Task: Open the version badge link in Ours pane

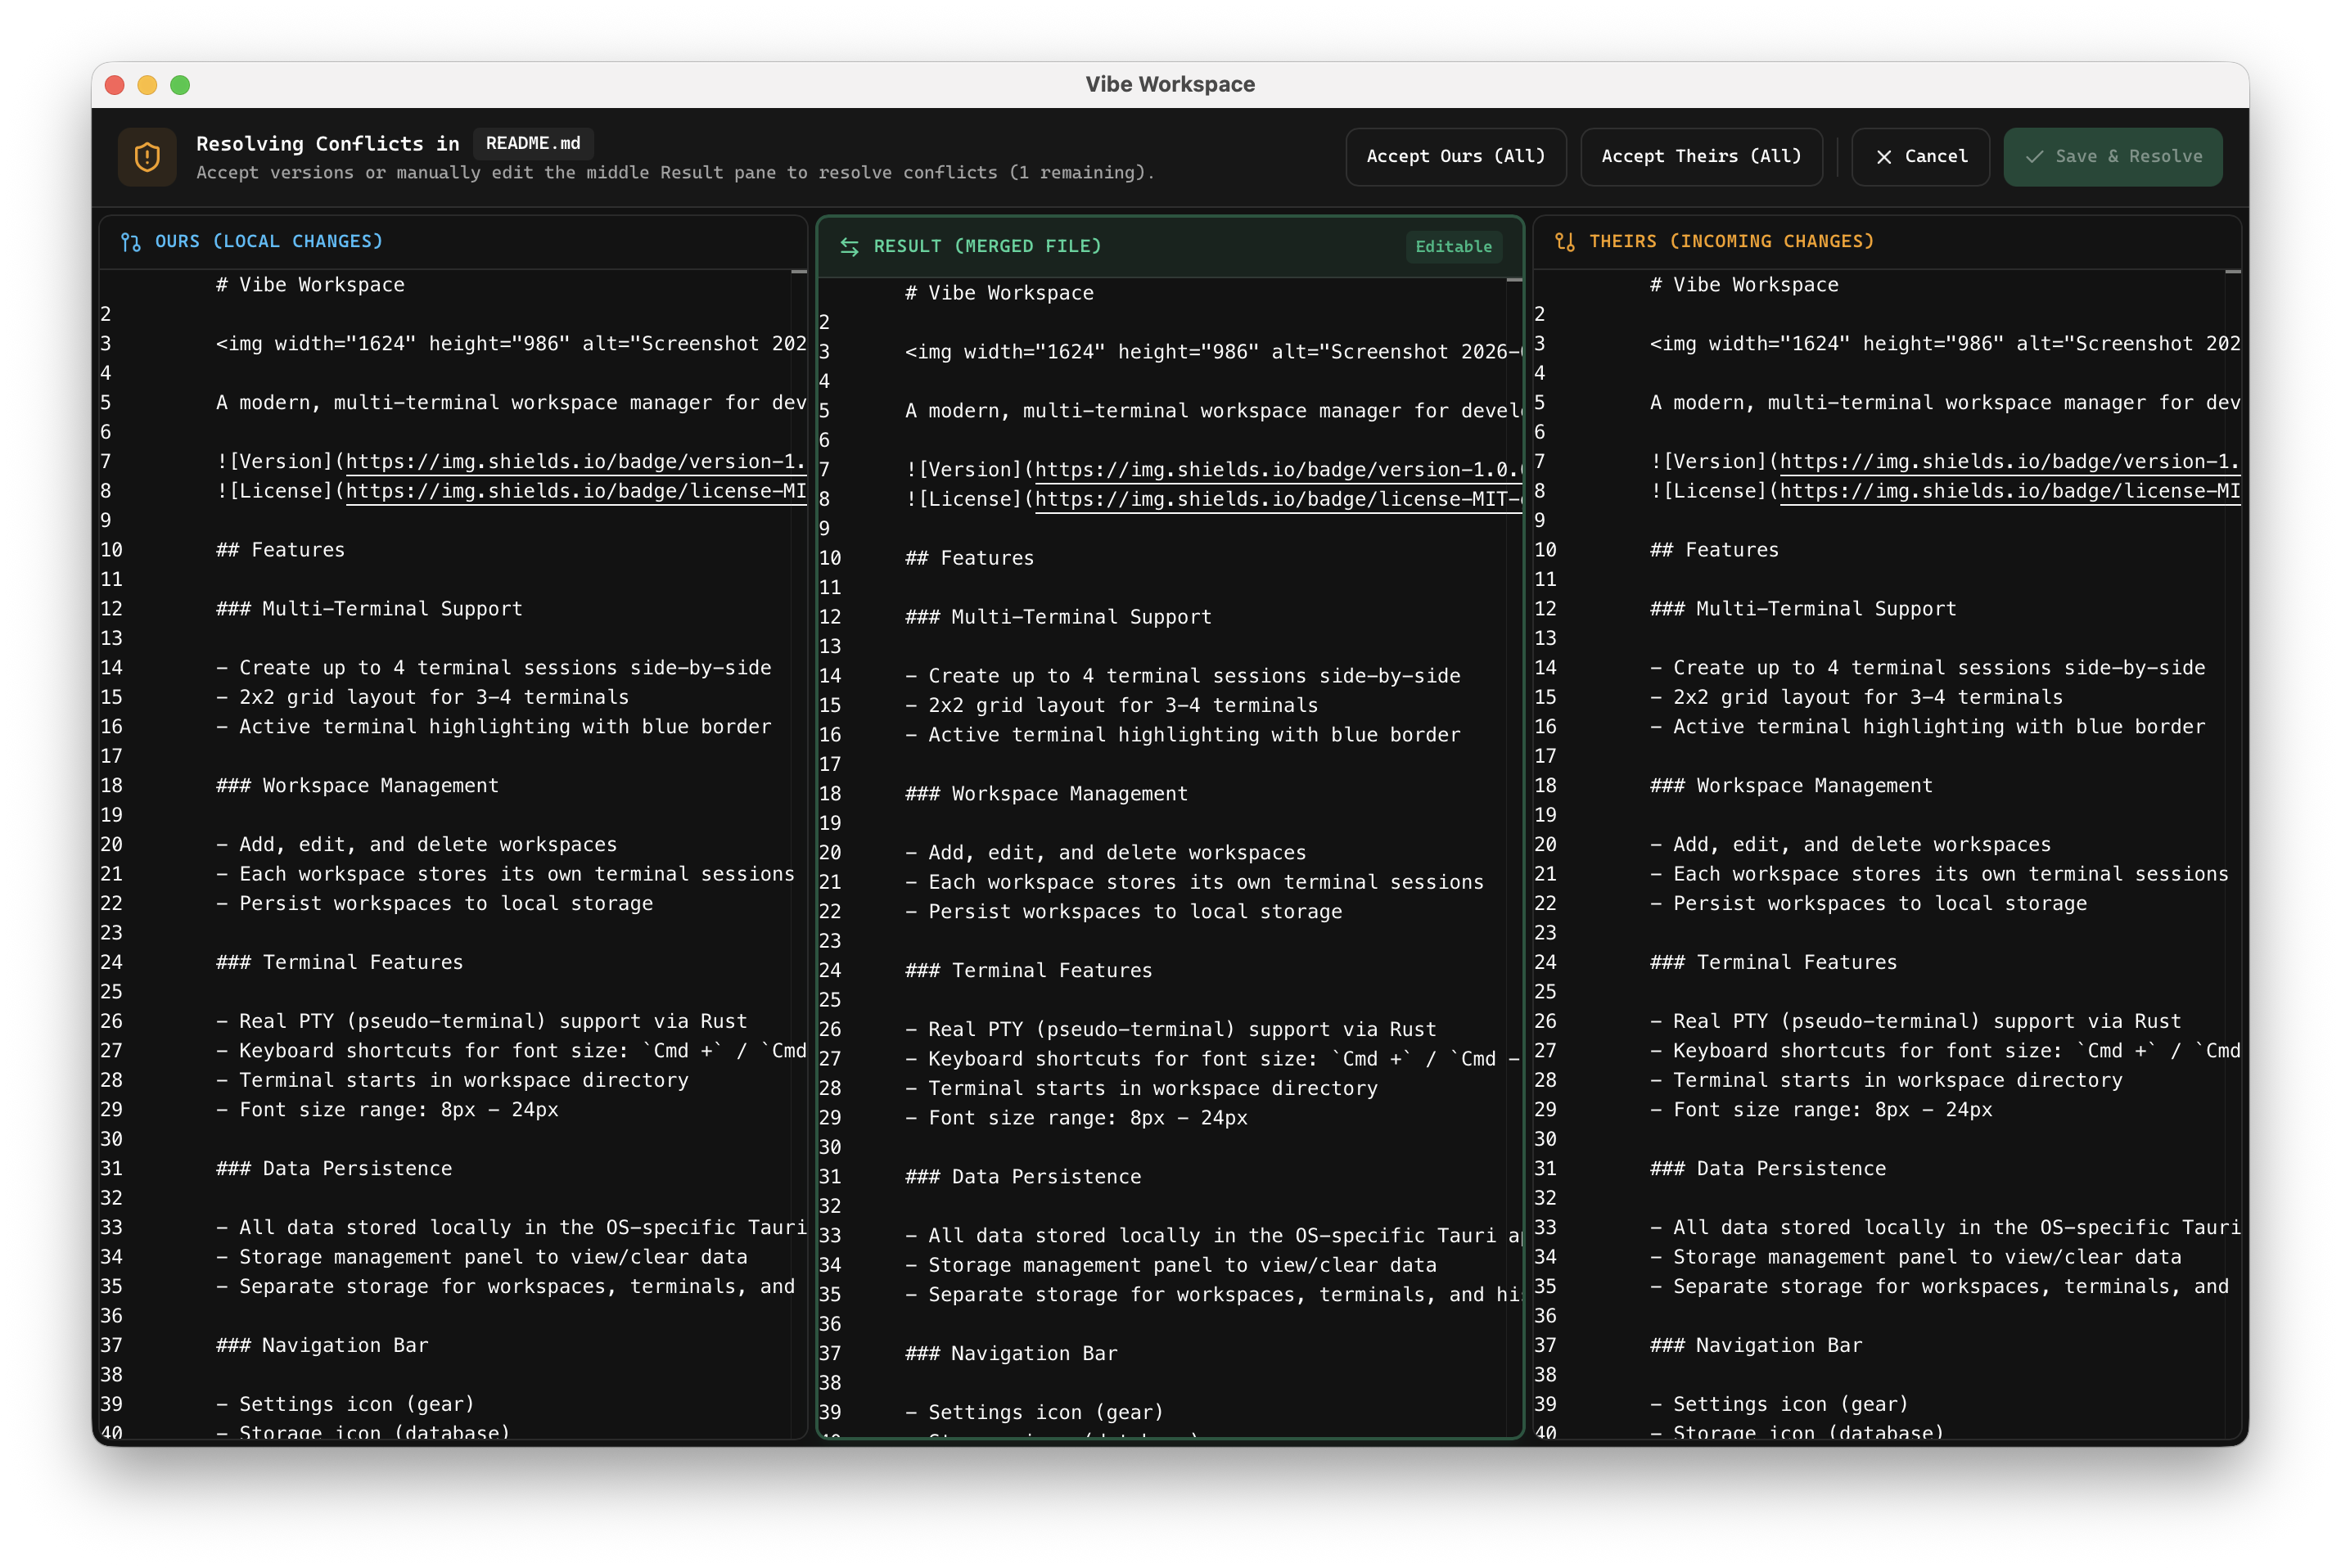Action: click(576, 462)
